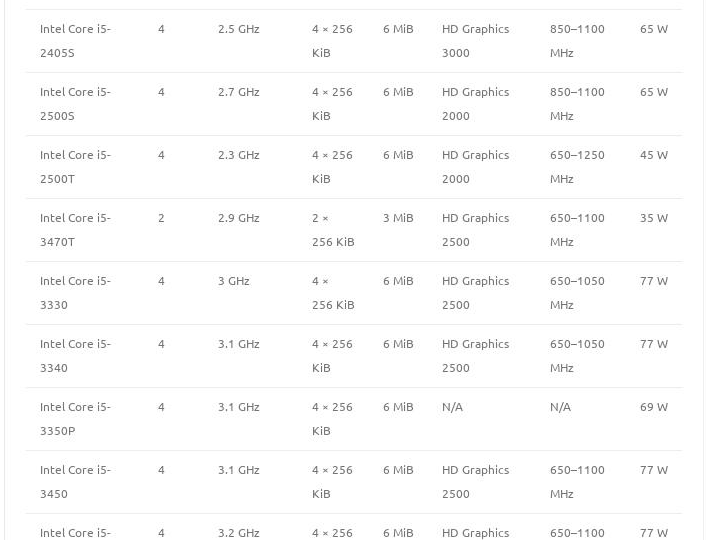Image resolution: width=710 pixels, height=540 pixels.
Task: Select the Intel Core i5-3330 model name
Action: (x=75, y=293)
